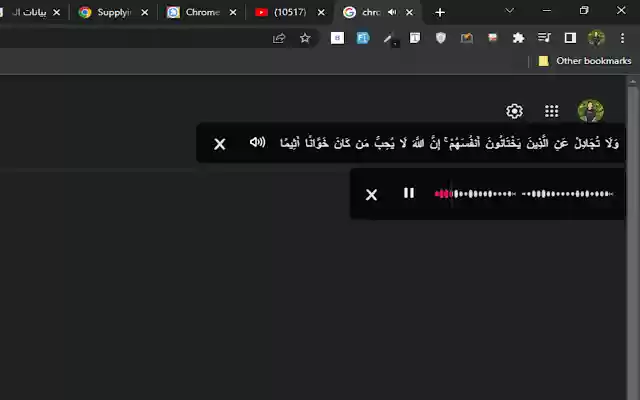Mute the tab audio speaker indicator
This screenshot has height=400, width=640.
pos(392,12)
